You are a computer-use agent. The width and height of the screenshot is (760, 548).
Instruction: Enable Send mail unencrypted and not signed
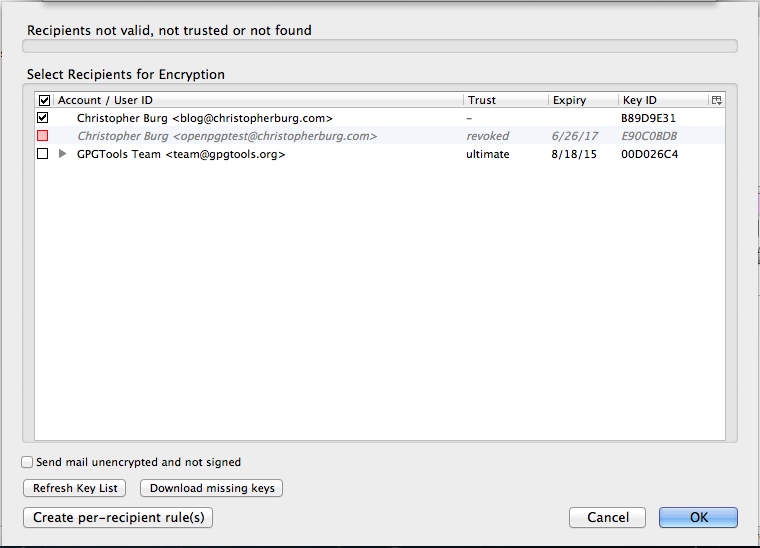coord(27,462)
